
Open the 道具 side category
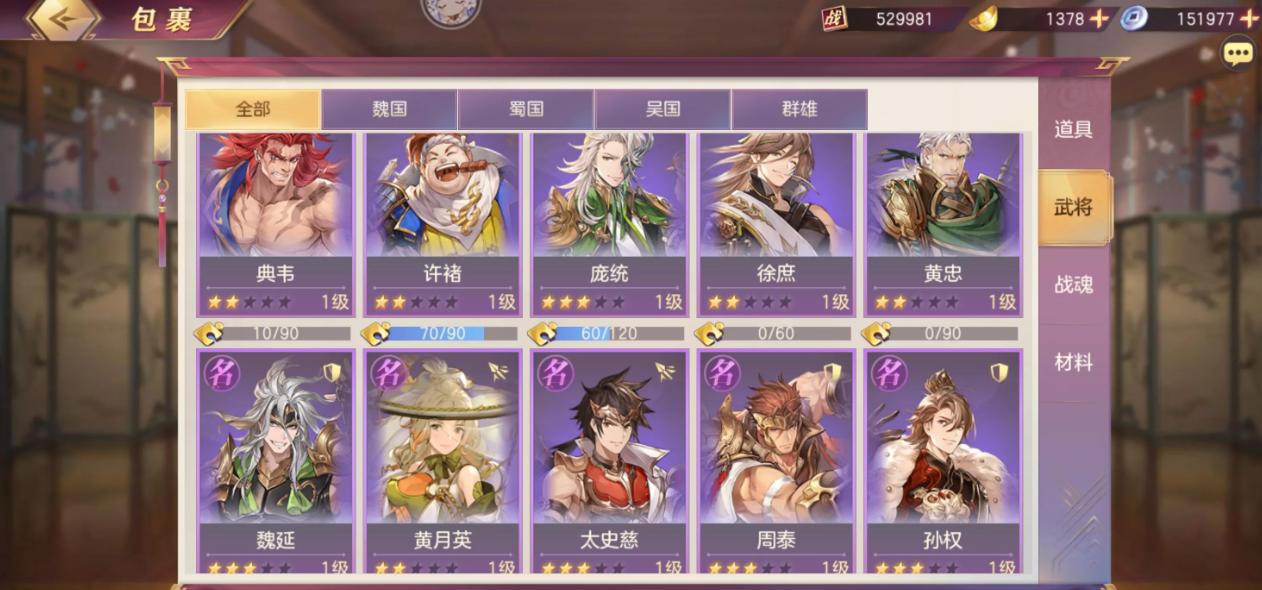point(1073,130)
